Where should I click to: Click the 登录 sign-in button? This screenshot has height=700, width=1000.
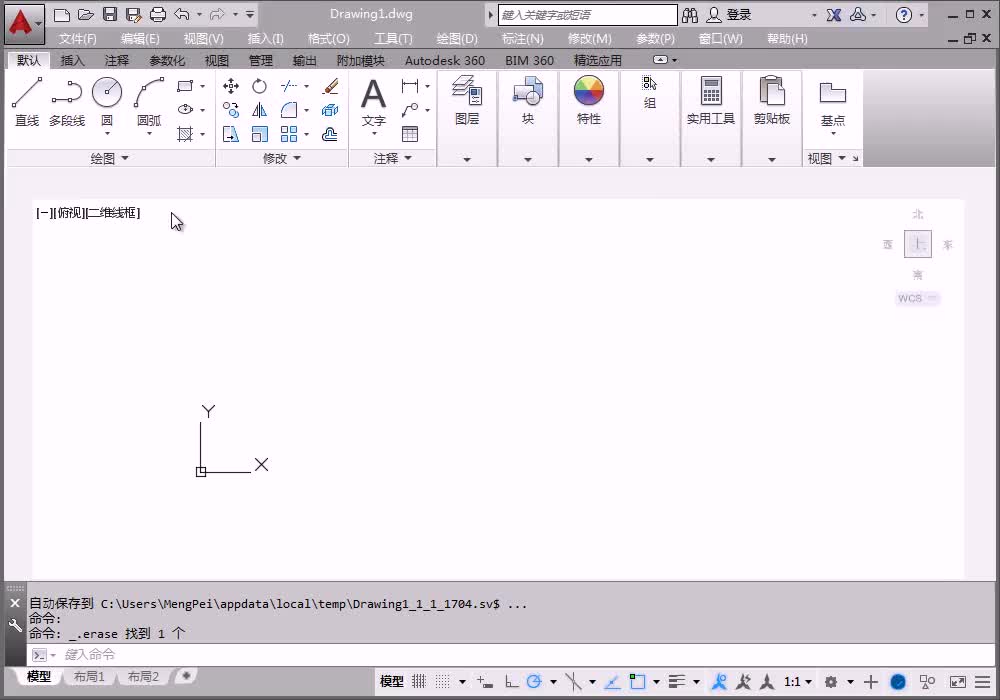coord(730,15)
